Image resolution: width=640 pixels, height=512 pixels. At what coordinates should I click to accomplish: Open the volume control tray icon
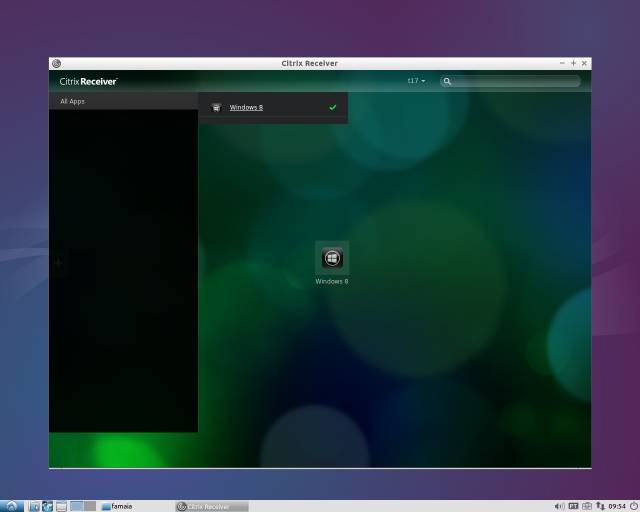559,506
